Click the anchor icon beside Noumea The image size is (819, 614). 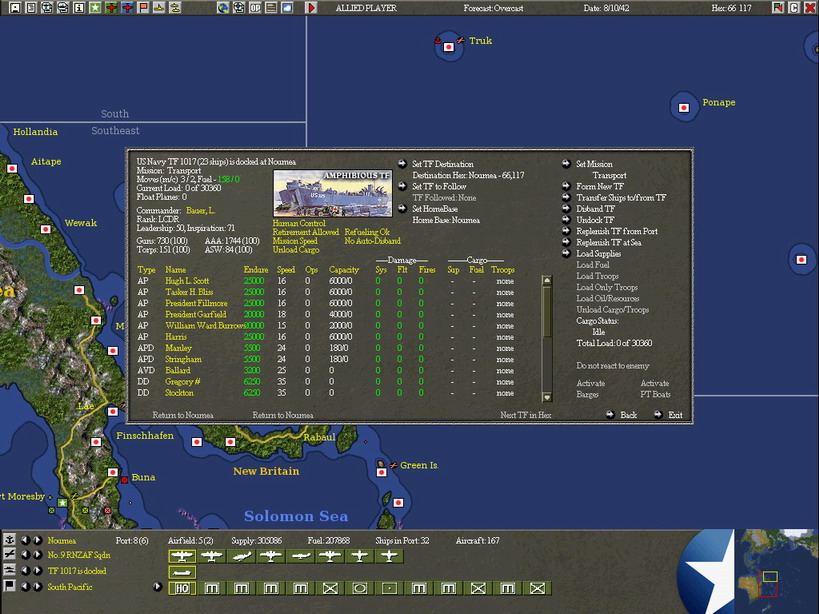[9, 539]
